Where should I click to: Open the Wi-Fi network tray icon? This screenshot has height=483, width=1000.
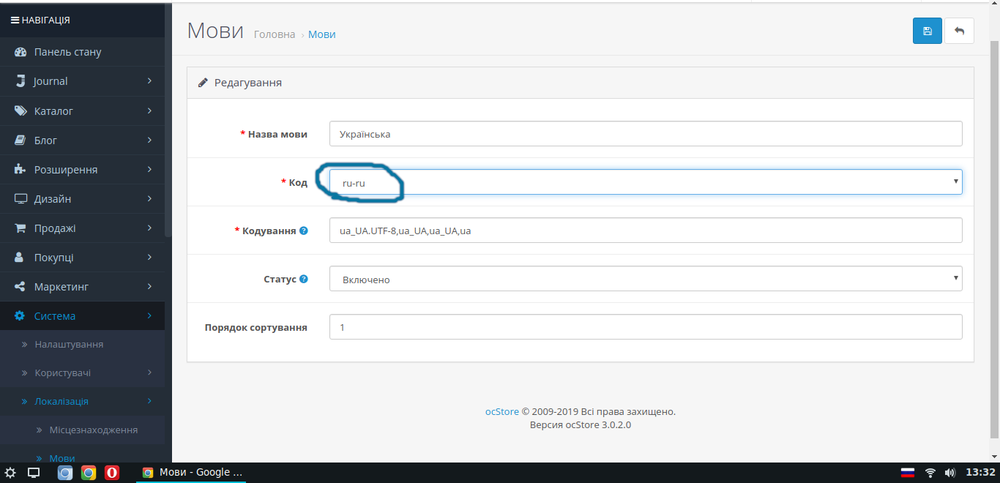click(x=930, y=473)
